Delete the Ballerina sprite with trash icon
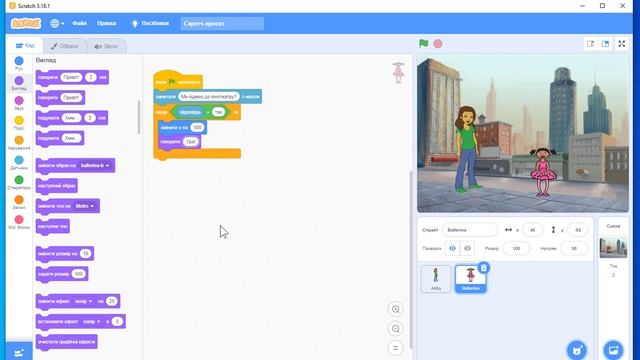 click(484, 268)
